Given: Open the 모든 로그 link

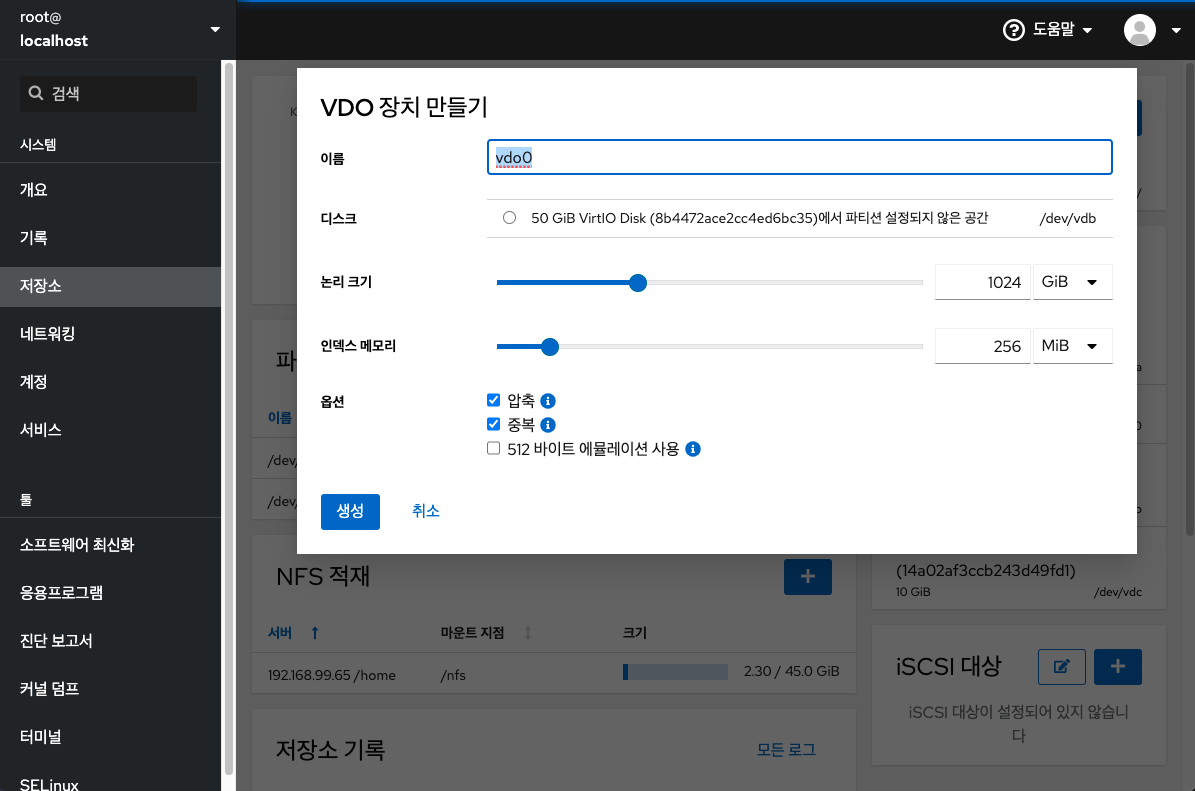Looking at the screenshot, I should 786,748.
